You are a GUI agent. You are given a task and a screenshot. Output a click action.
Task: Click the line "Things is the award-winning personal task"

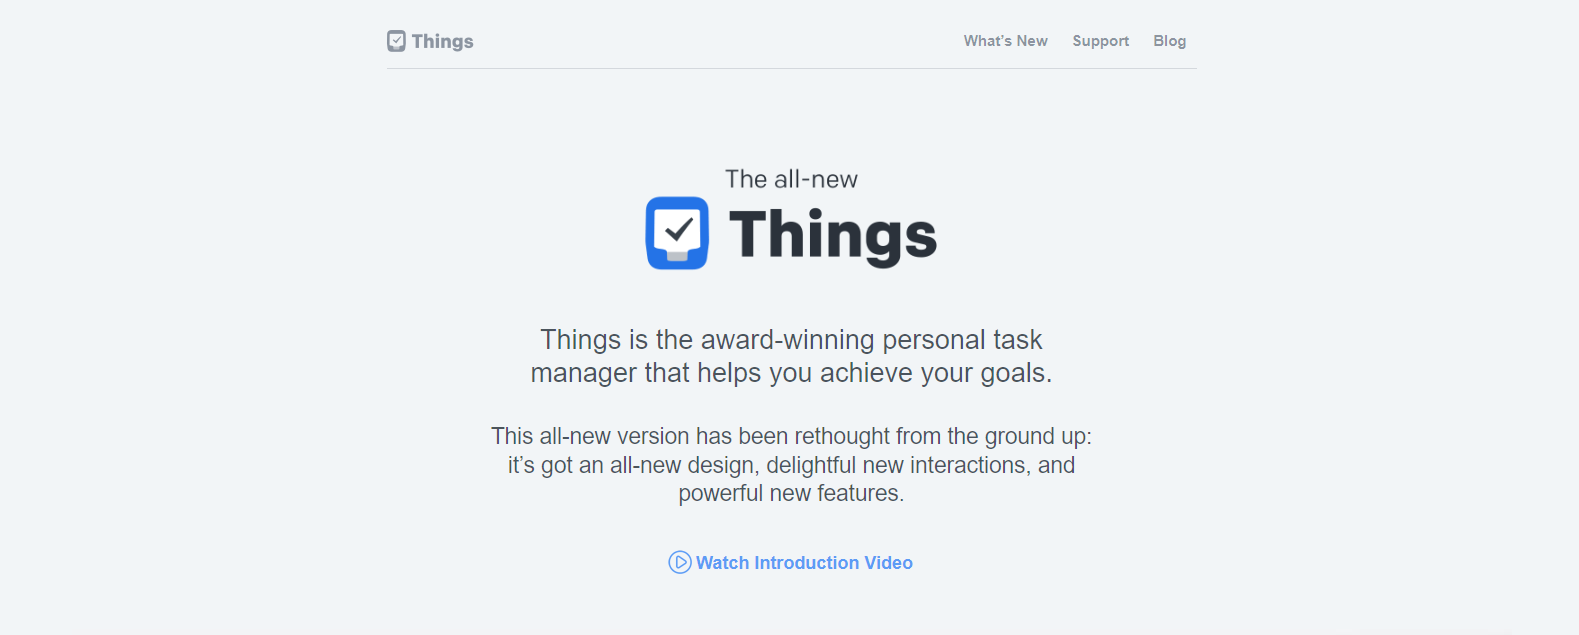pos(791,340)
